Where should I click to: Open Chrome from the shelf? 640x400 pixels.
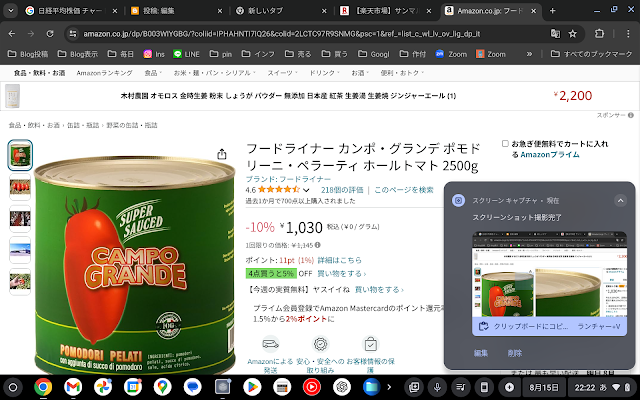tap(43, 387)
